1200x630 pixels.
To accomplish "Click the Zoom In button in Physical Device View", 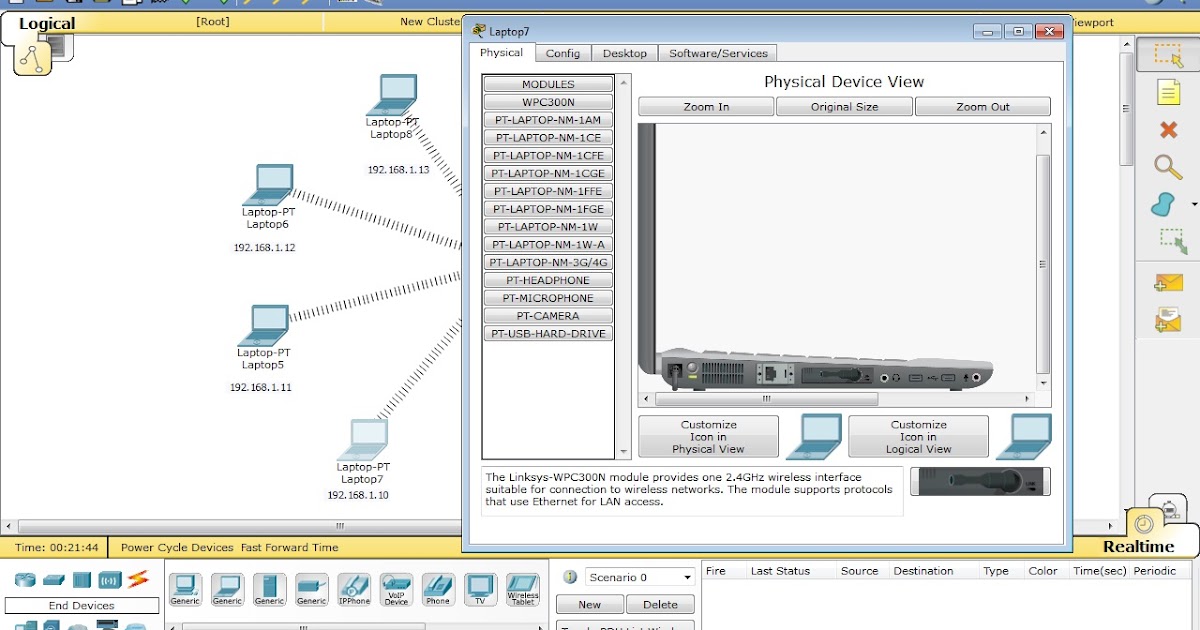I will pos(705,106).
